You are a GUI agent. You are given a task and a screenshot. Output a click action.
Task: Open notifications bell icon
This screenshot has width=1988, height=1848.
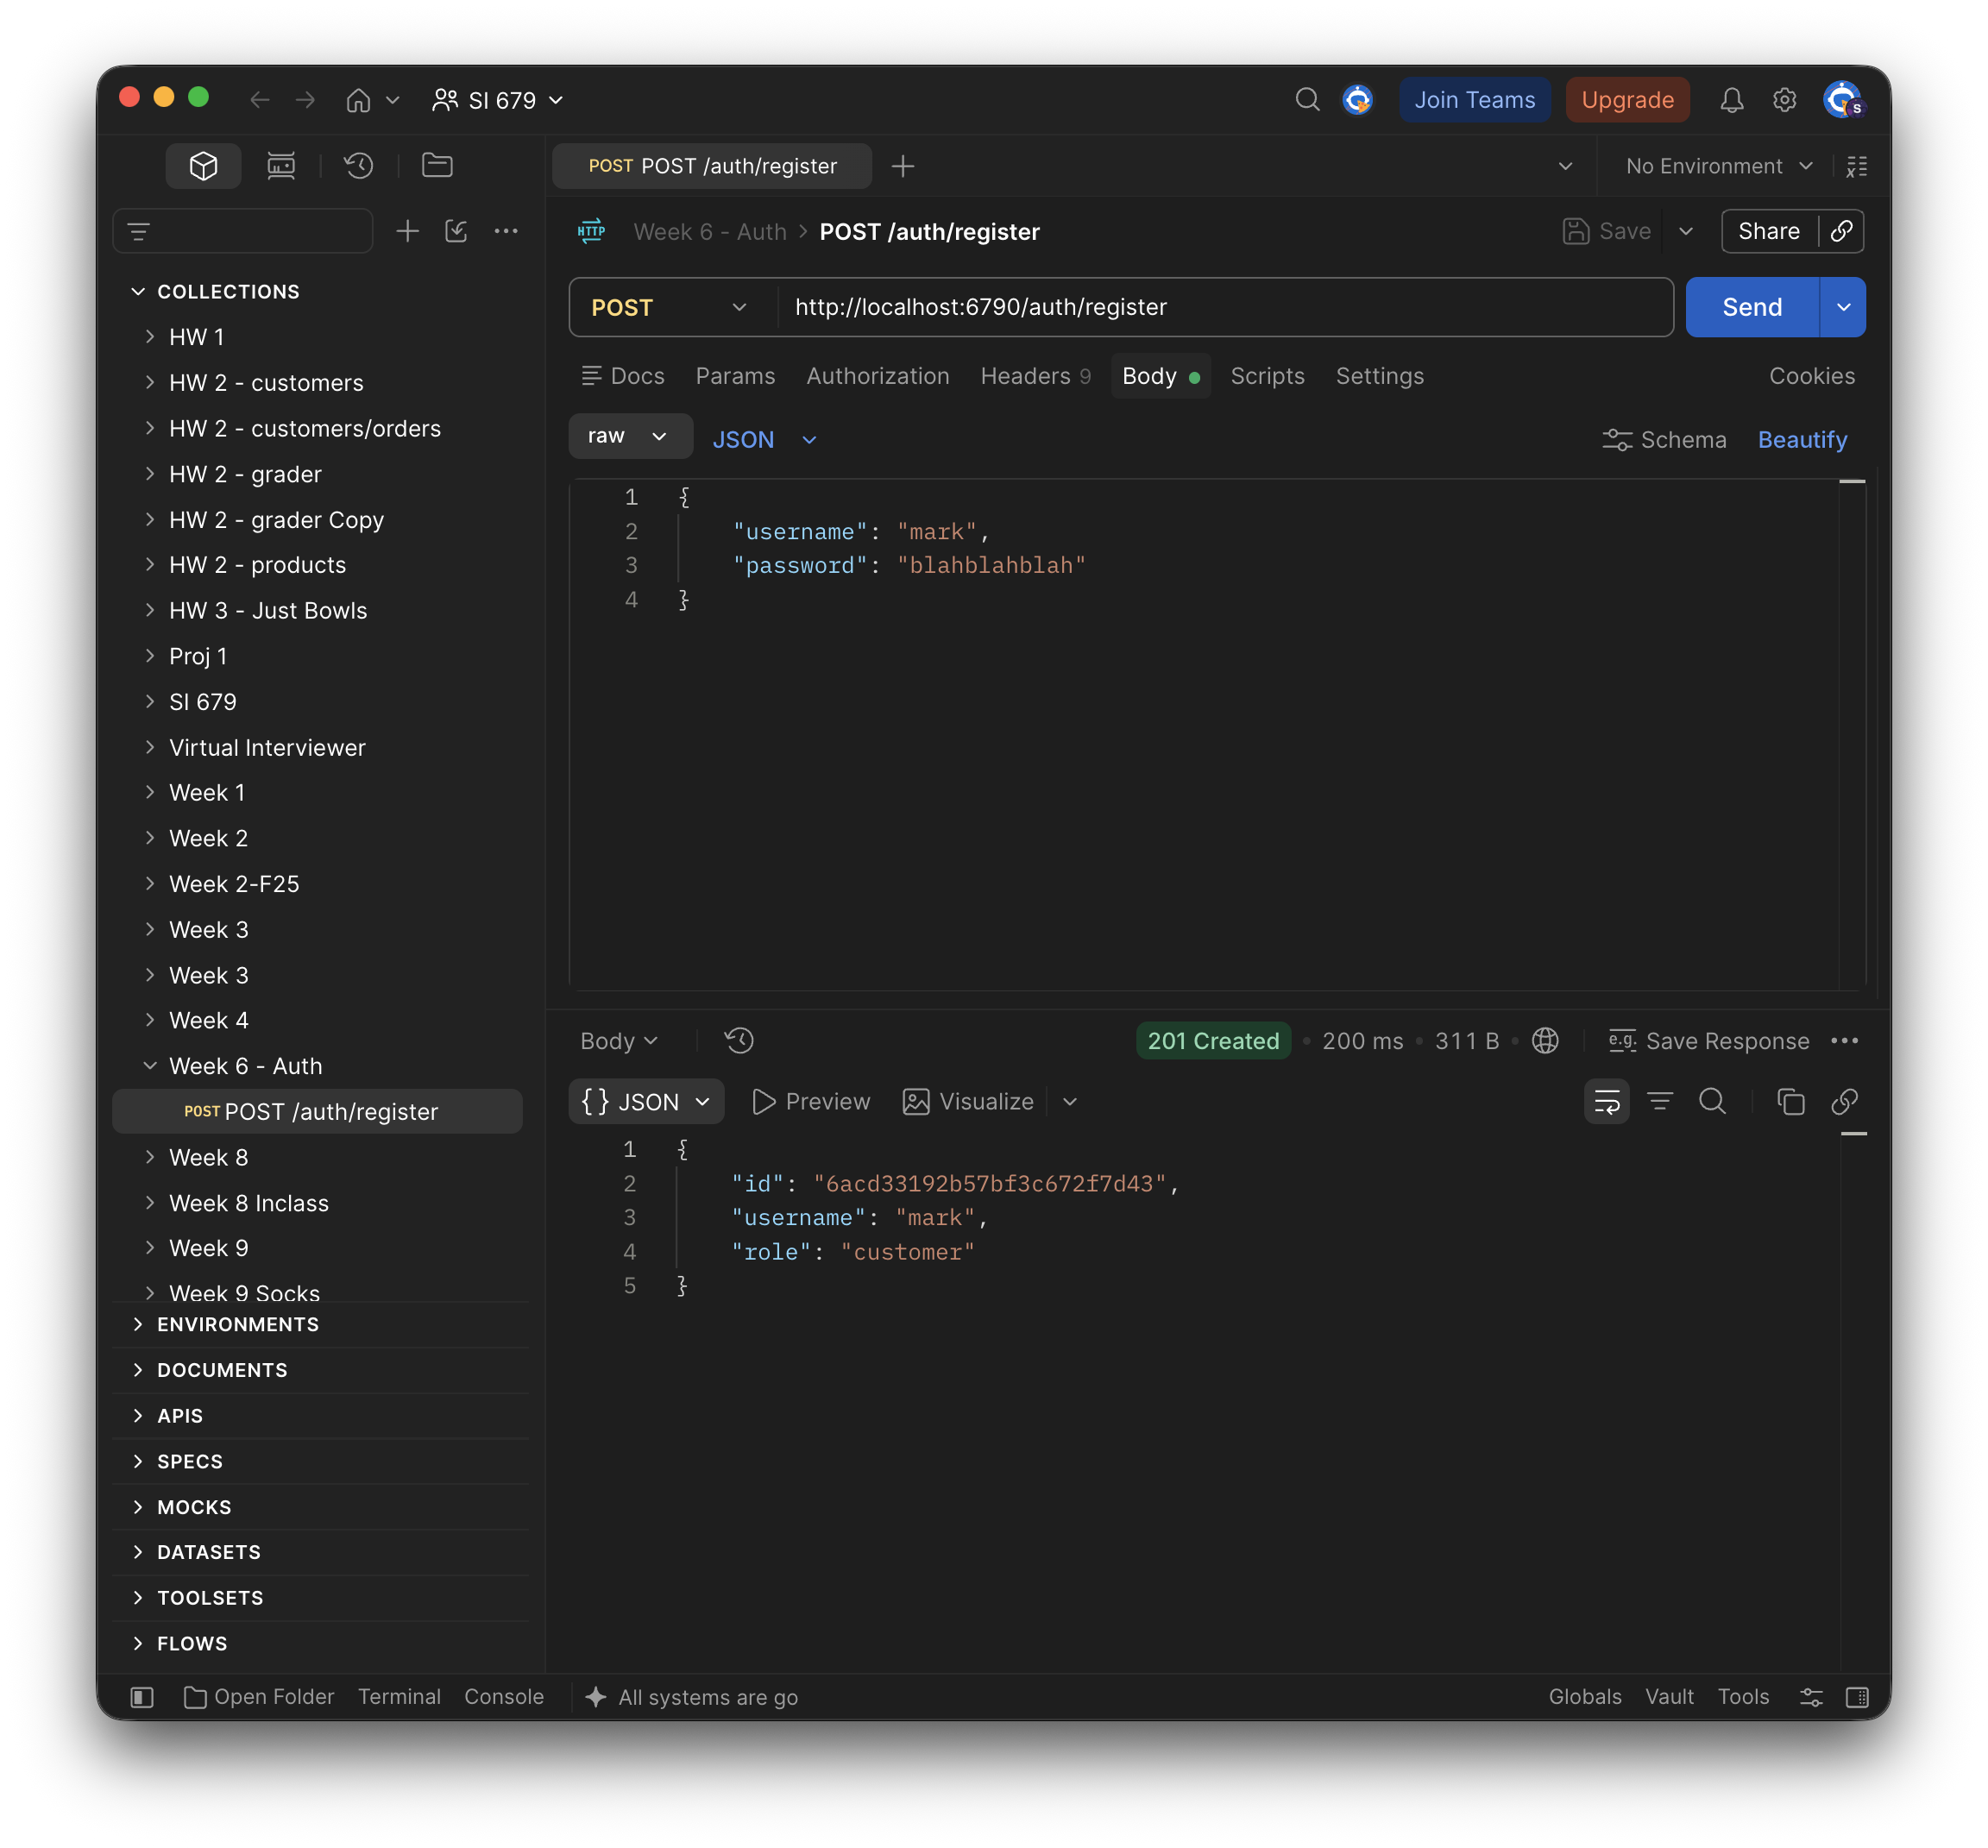[x=1731, y=100]
